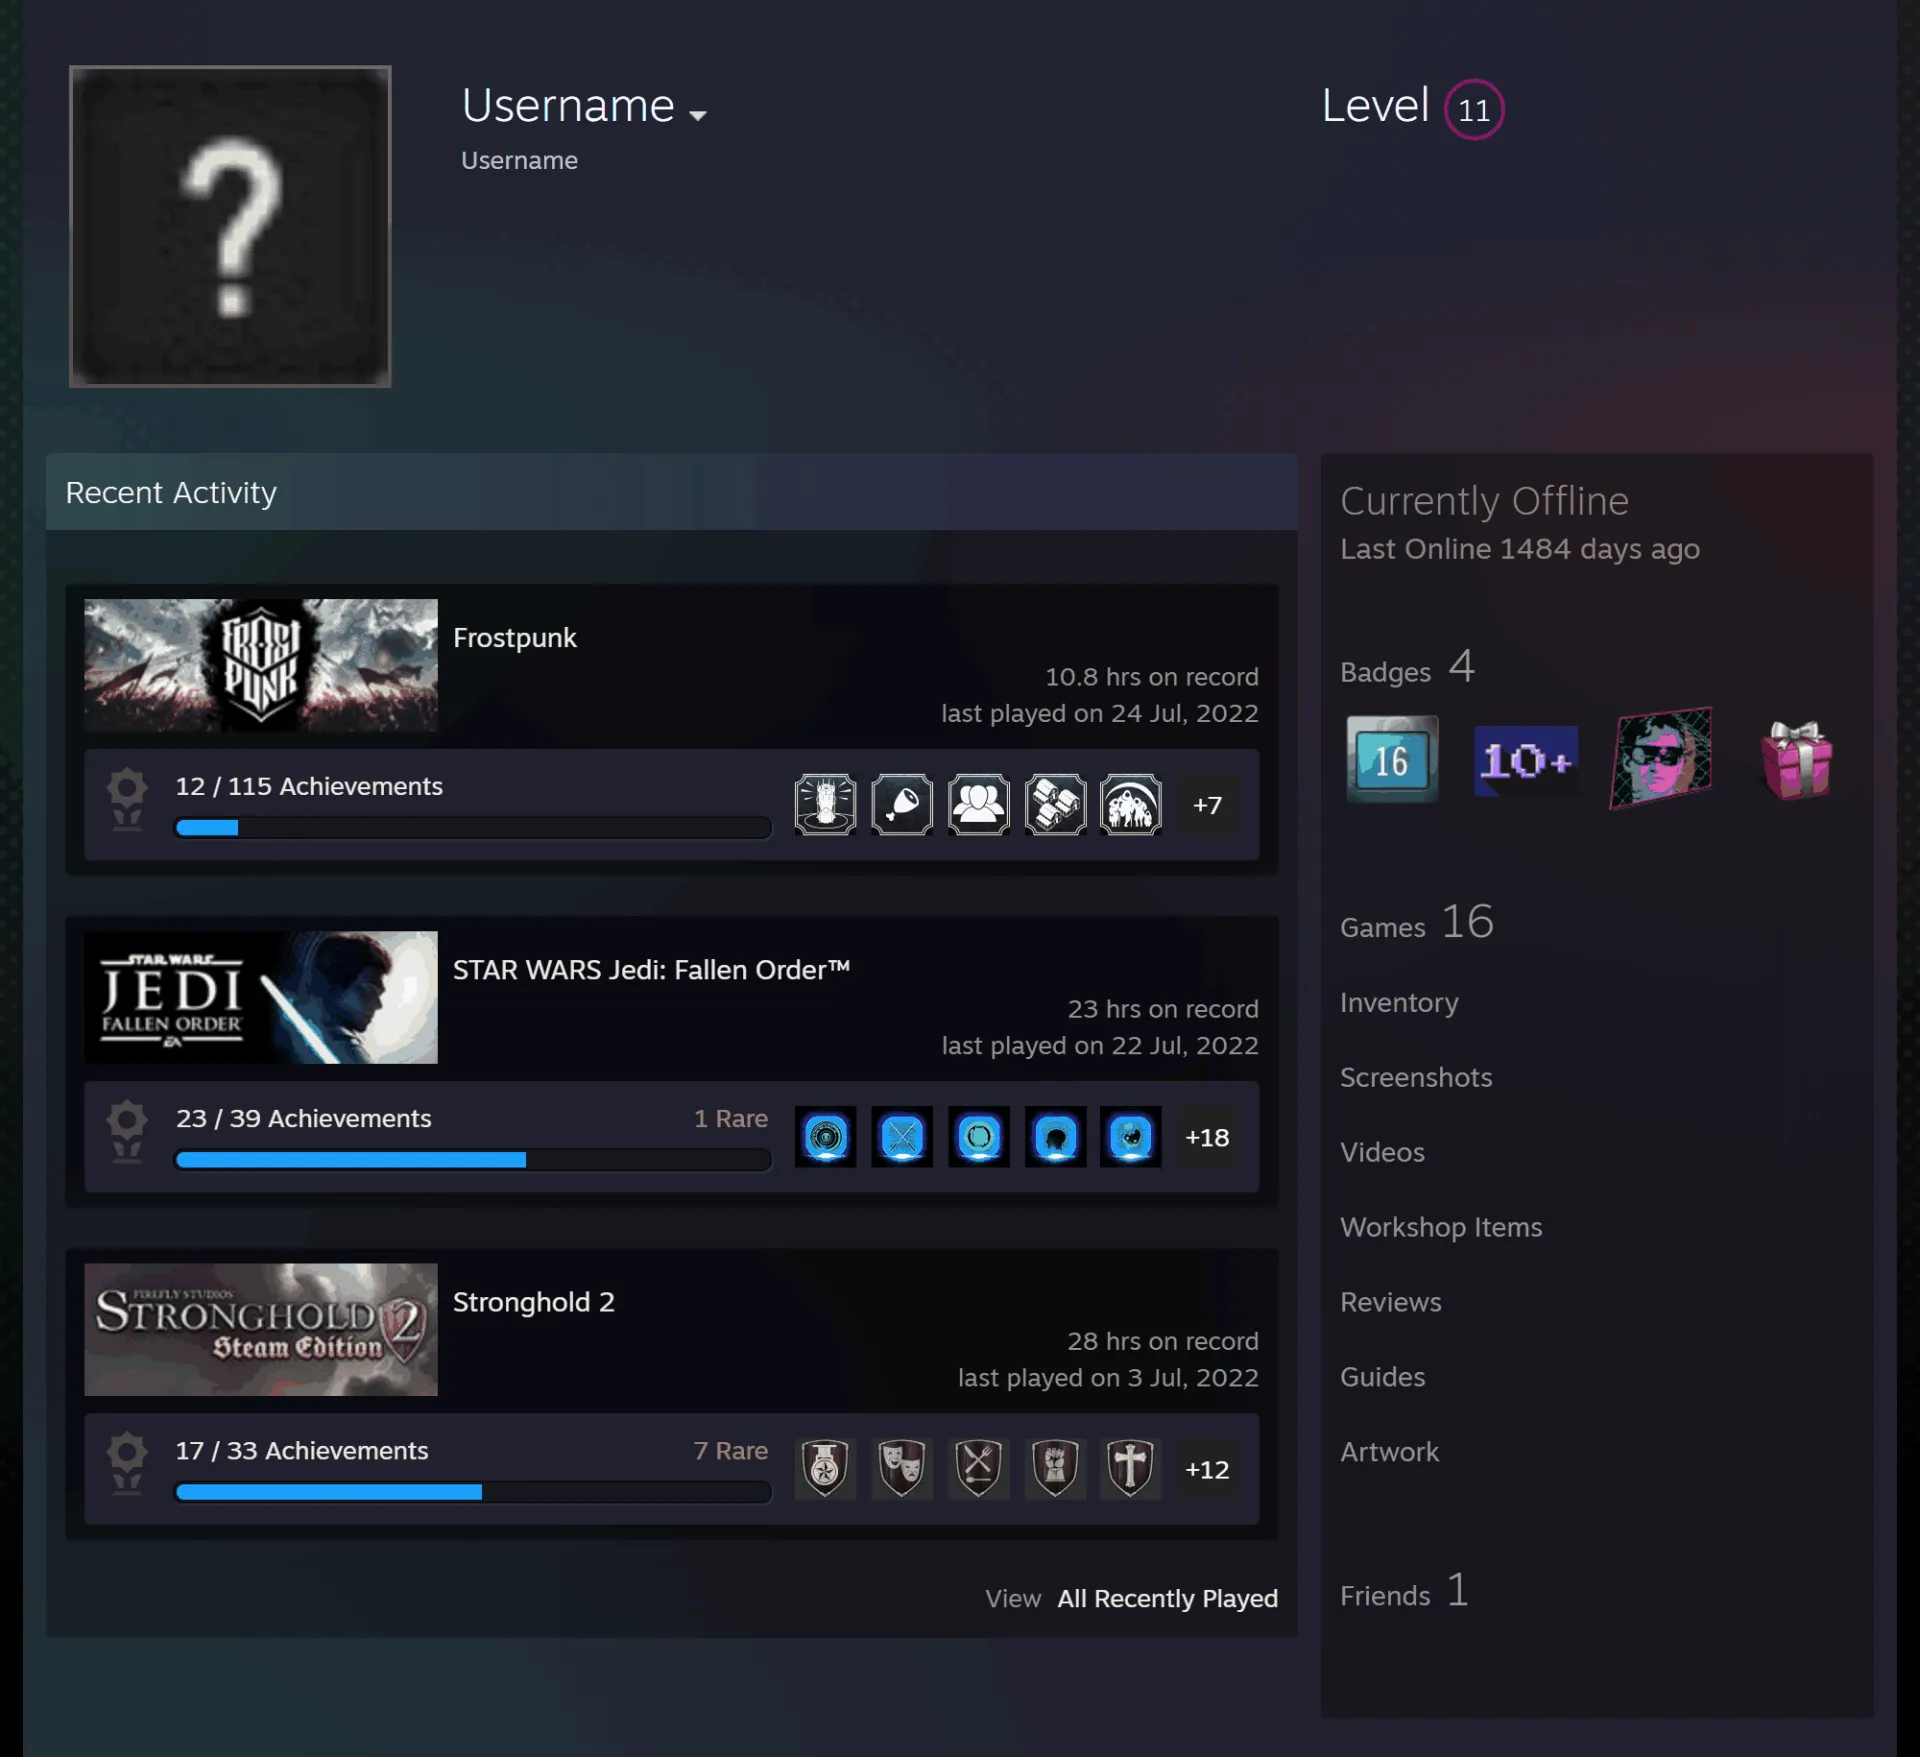This screenshot has height=1757, width=1920.
Task: Click Frostpunk's group of people achievement icon
Action: tap(978, 804)
